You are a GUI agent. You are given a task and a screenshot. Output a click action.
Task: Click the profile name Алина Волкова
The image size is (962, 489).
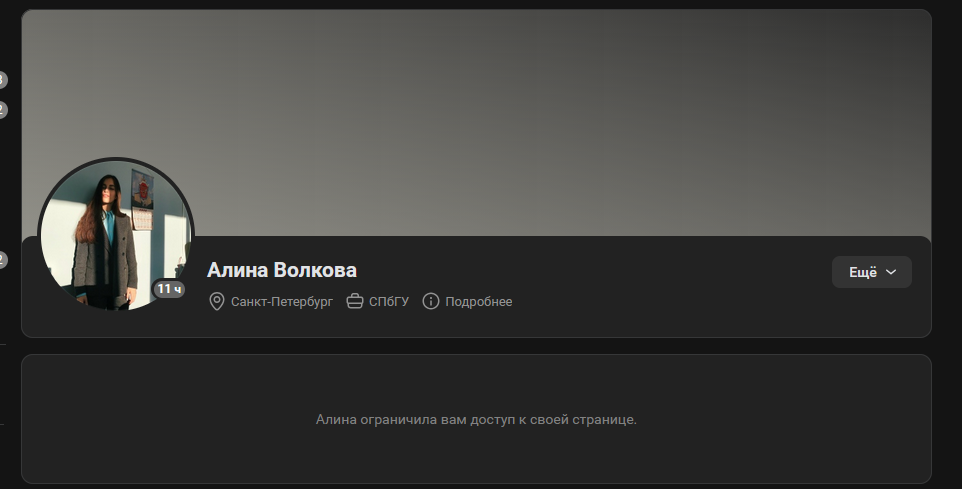[282, 270]
